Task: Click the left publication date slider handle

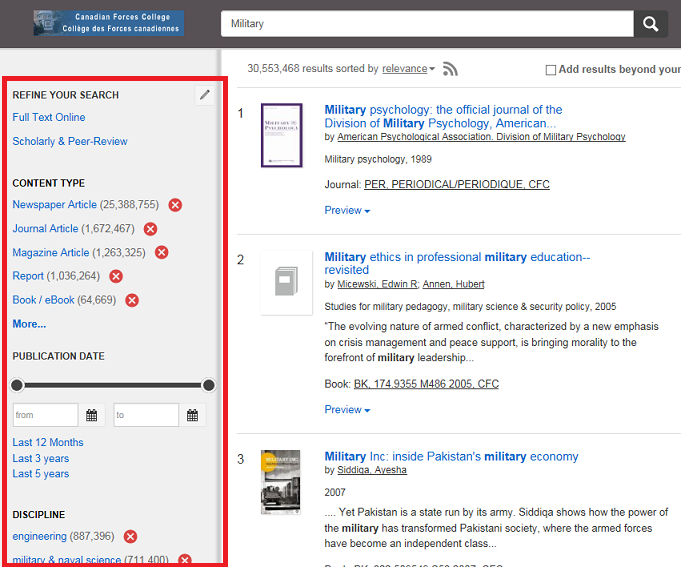Action: (x=17, y=385)
